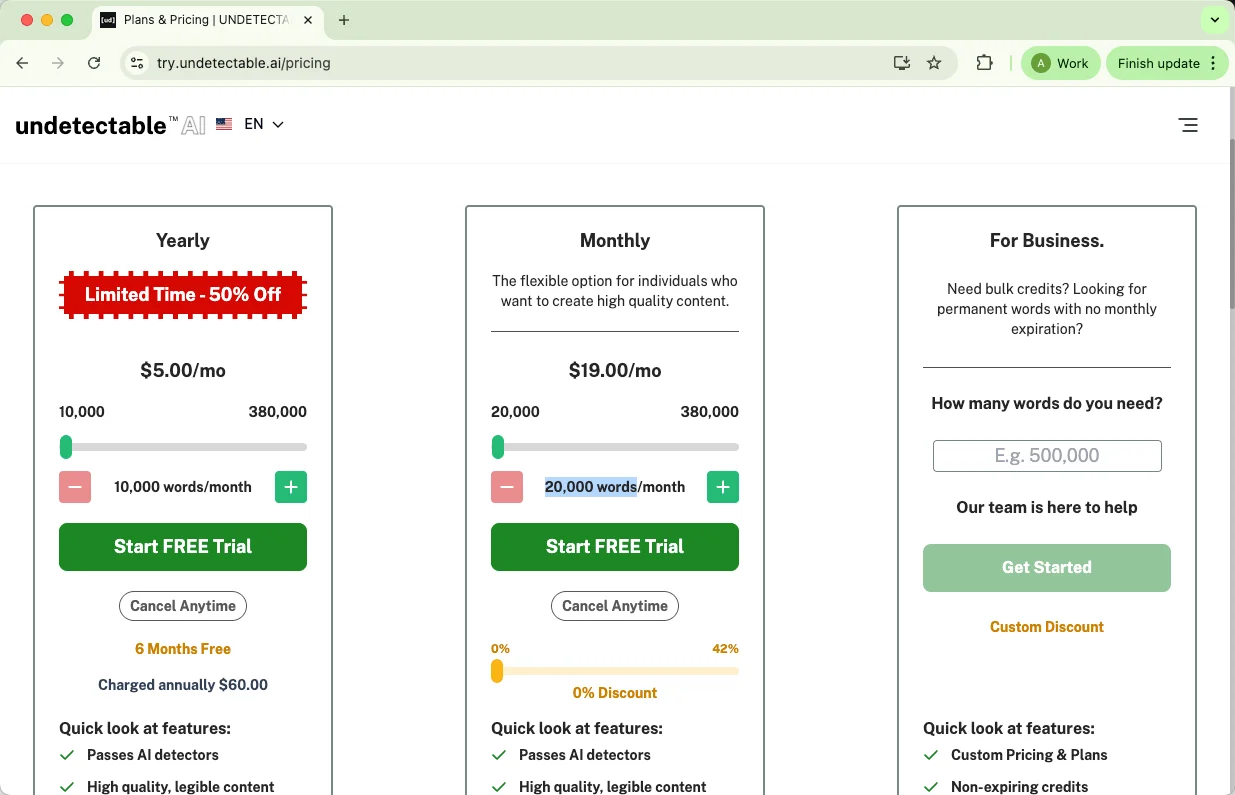This screenshot has width=1235, height=795.
Task: View site information icon in address bar
Action: 138,63
